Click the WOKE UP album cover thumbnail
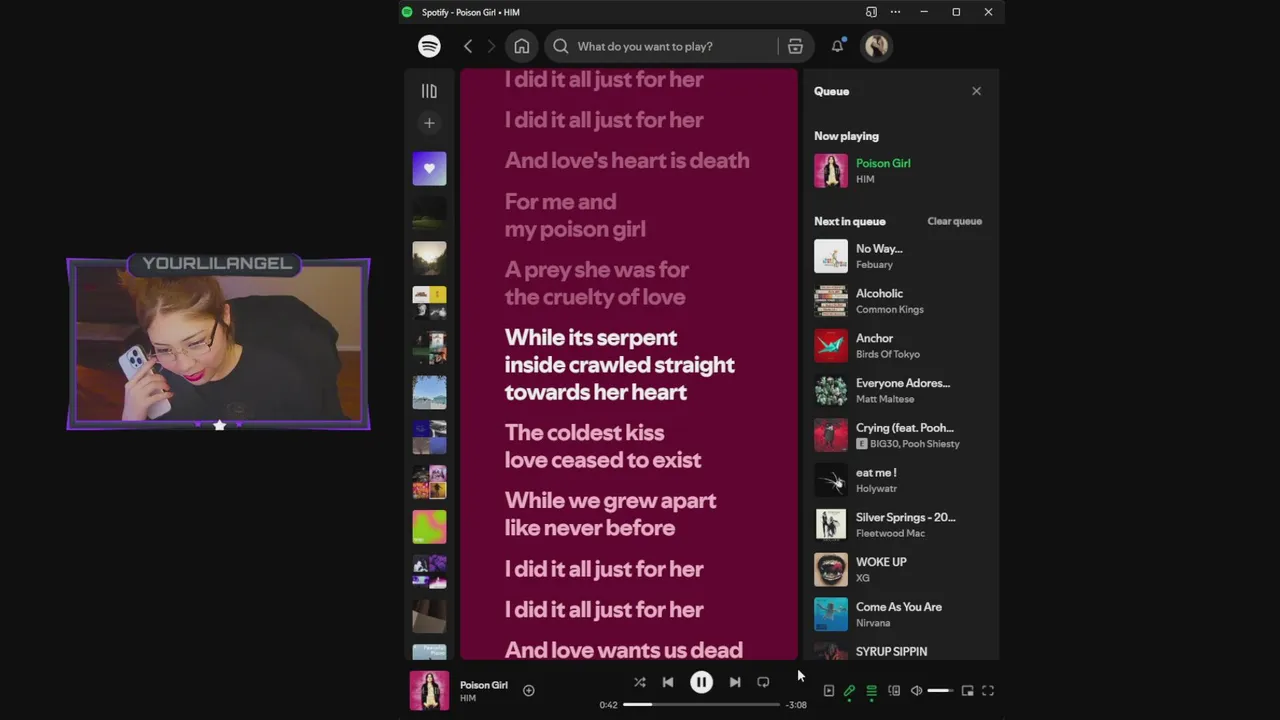 831,570
